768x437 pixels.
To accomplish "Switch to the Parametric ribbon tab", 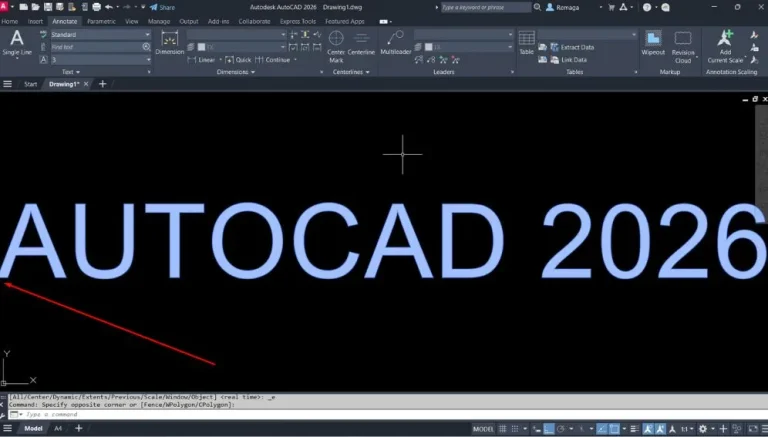I will point(101,22).
